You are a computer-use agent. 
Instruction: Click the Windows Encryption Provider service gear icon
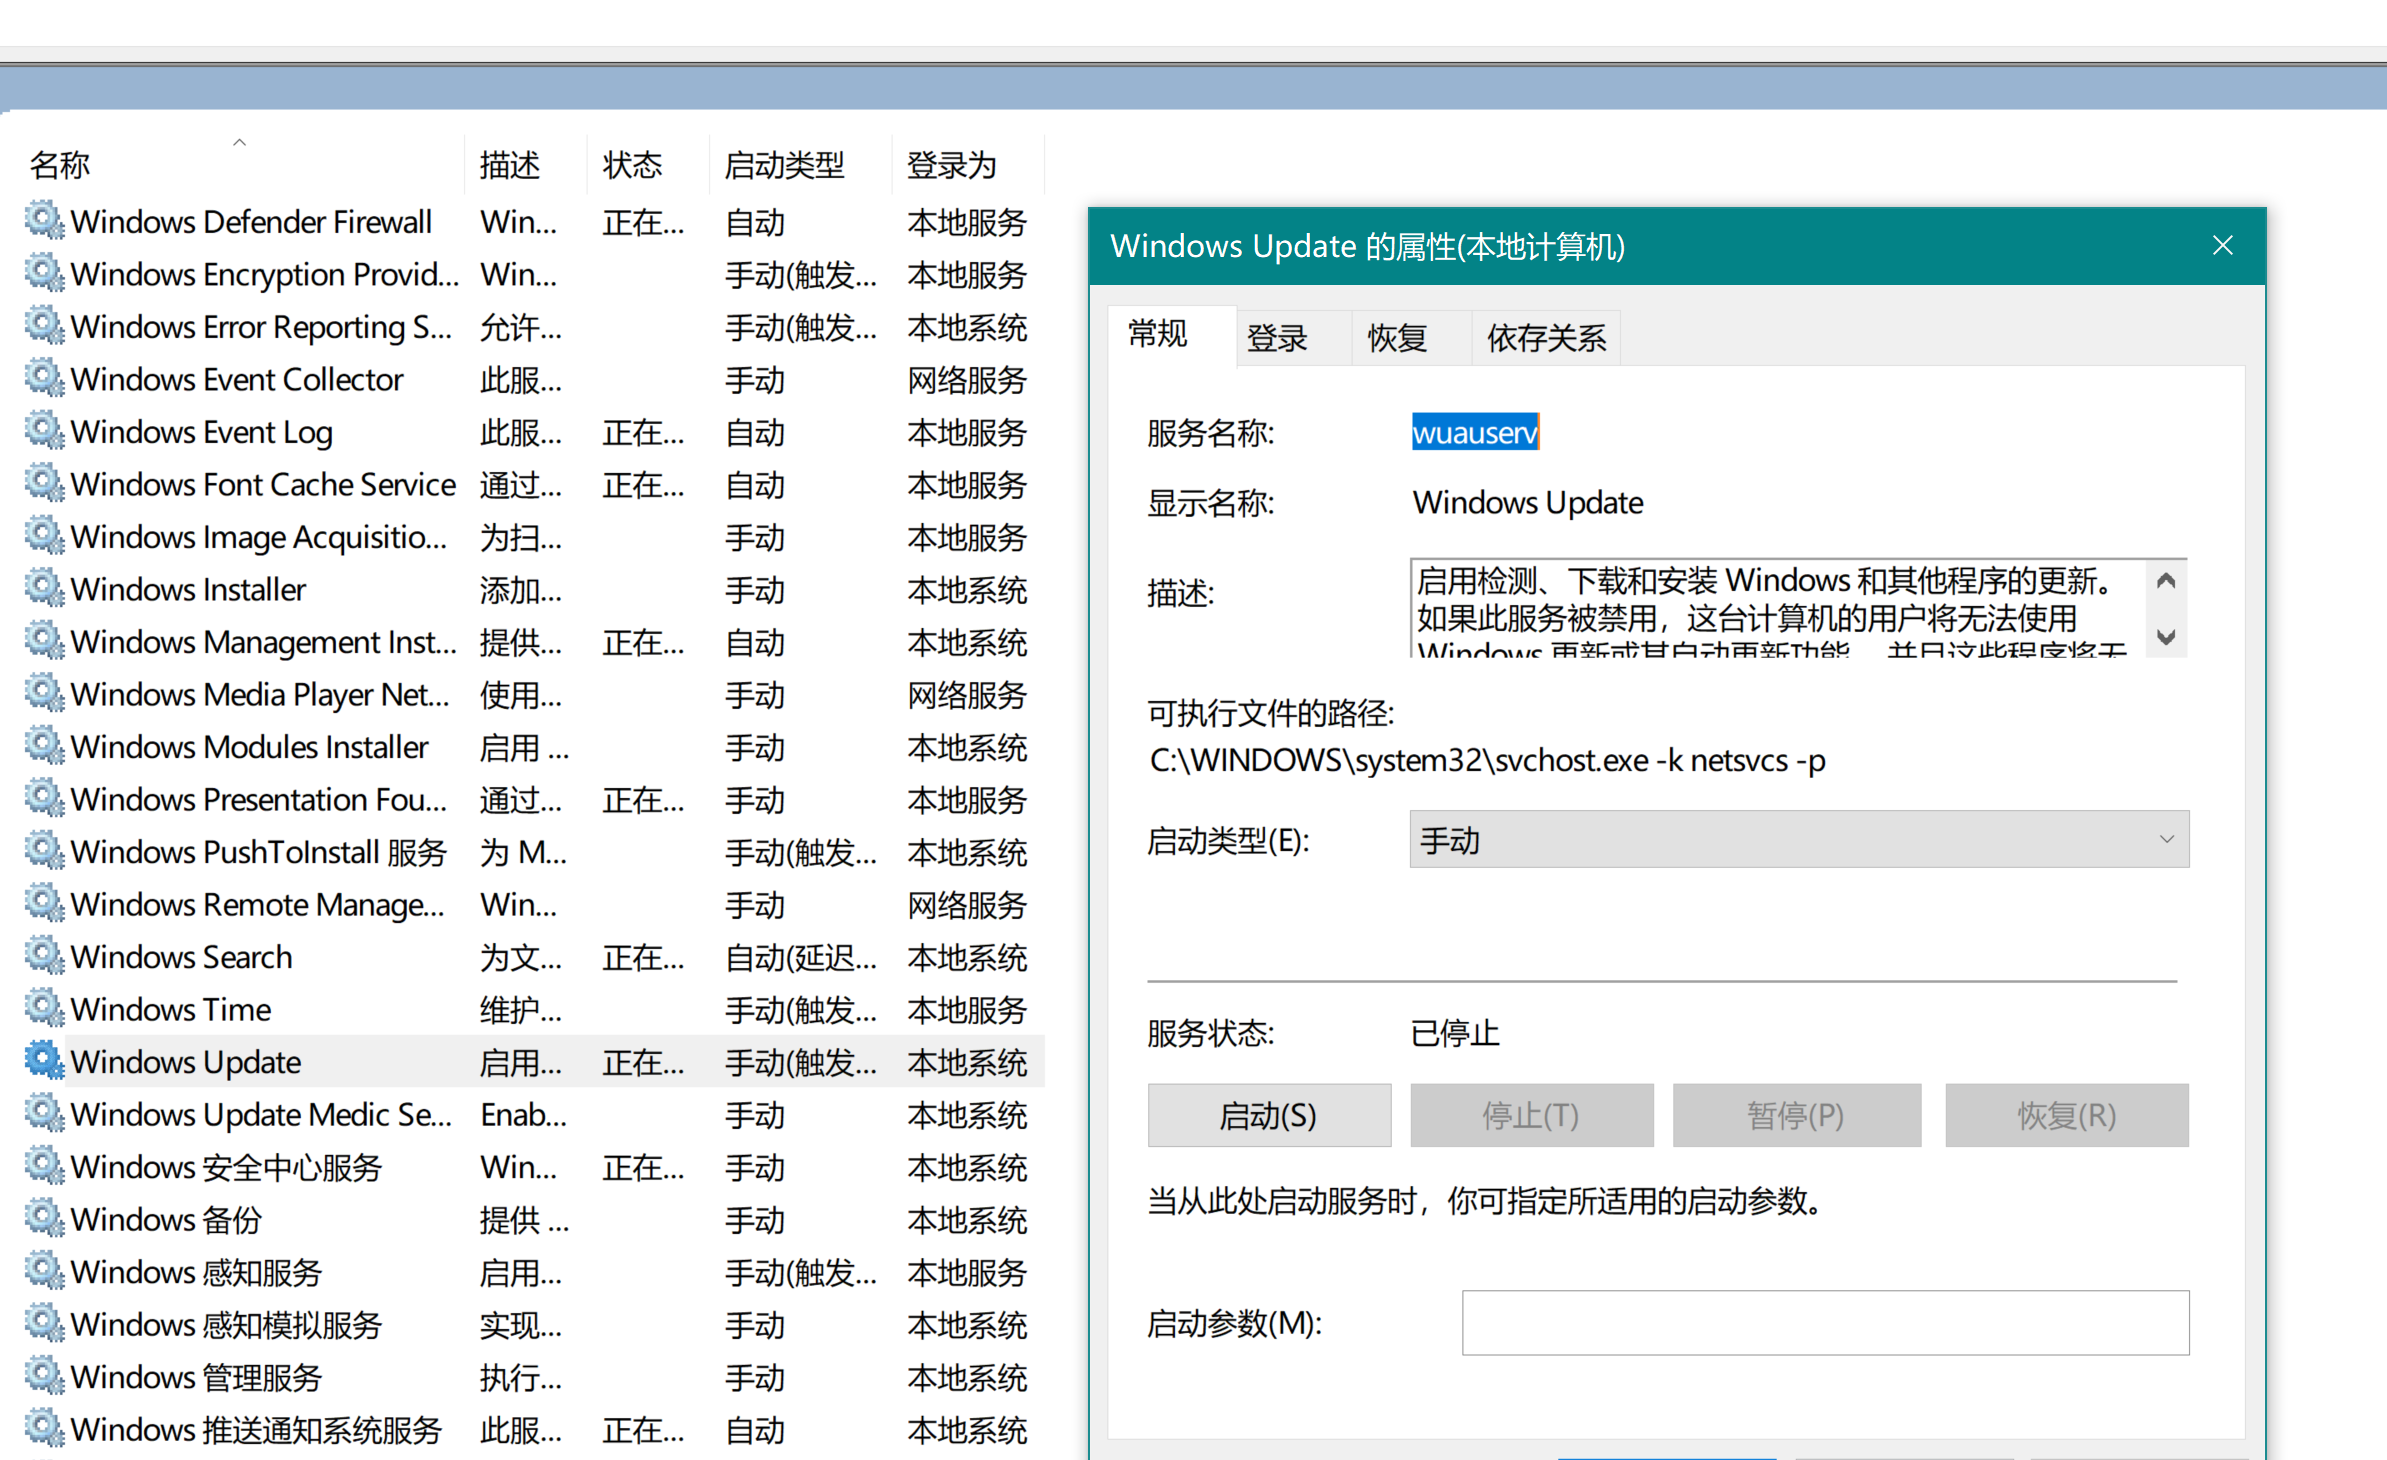click(x=44, y=273)
